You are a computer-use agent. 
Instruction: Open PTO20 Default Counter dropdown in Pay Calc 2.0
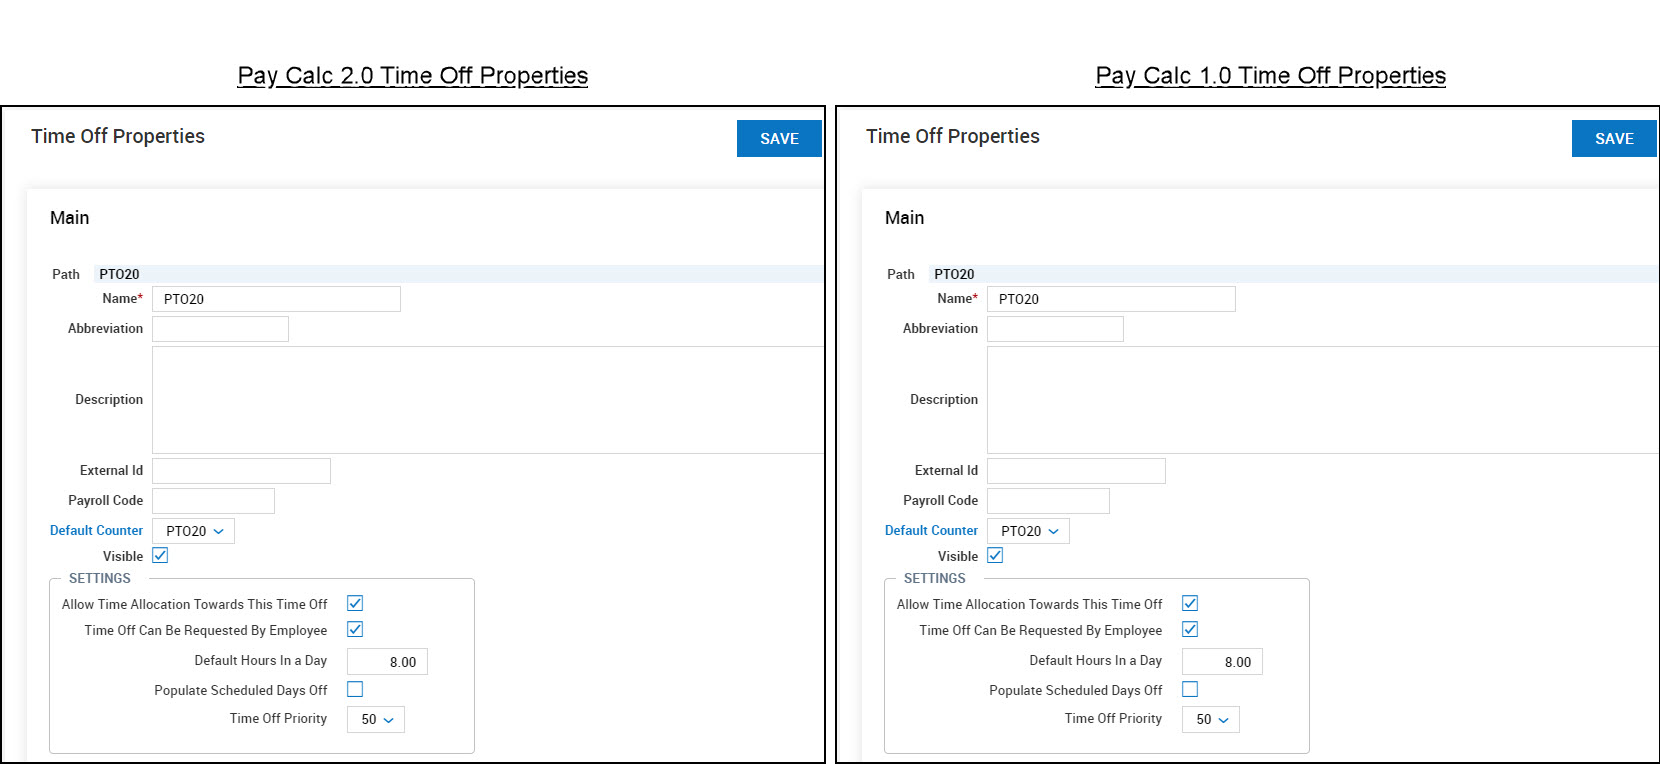click(194, 531)
